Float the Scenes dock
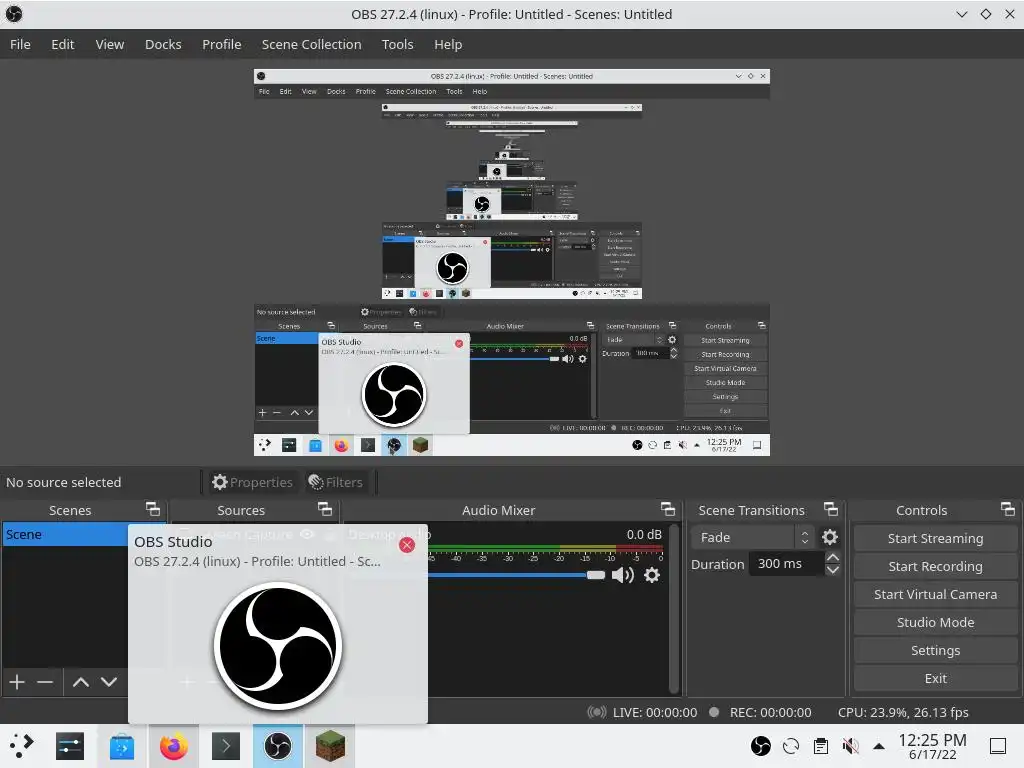 (153, 509)
